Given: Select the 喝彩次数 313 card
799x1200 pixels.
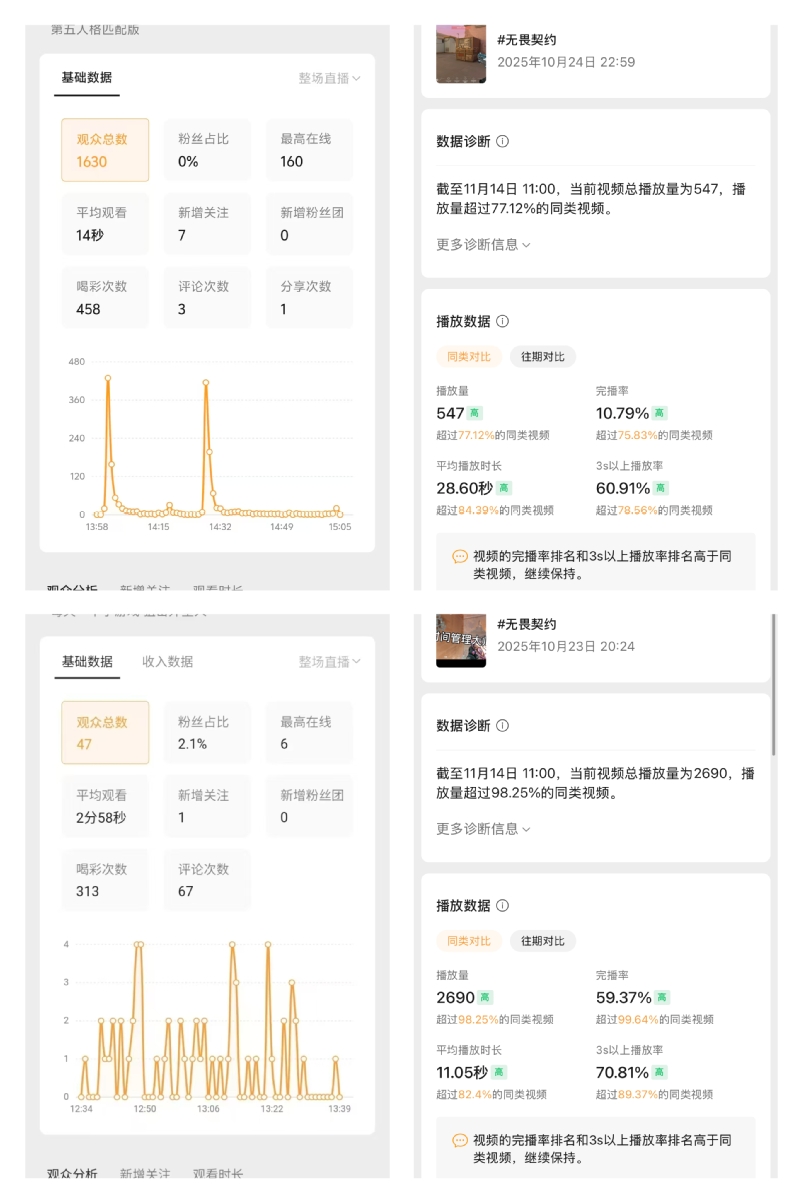Looking at the screenshot, I should coord(105,880).
